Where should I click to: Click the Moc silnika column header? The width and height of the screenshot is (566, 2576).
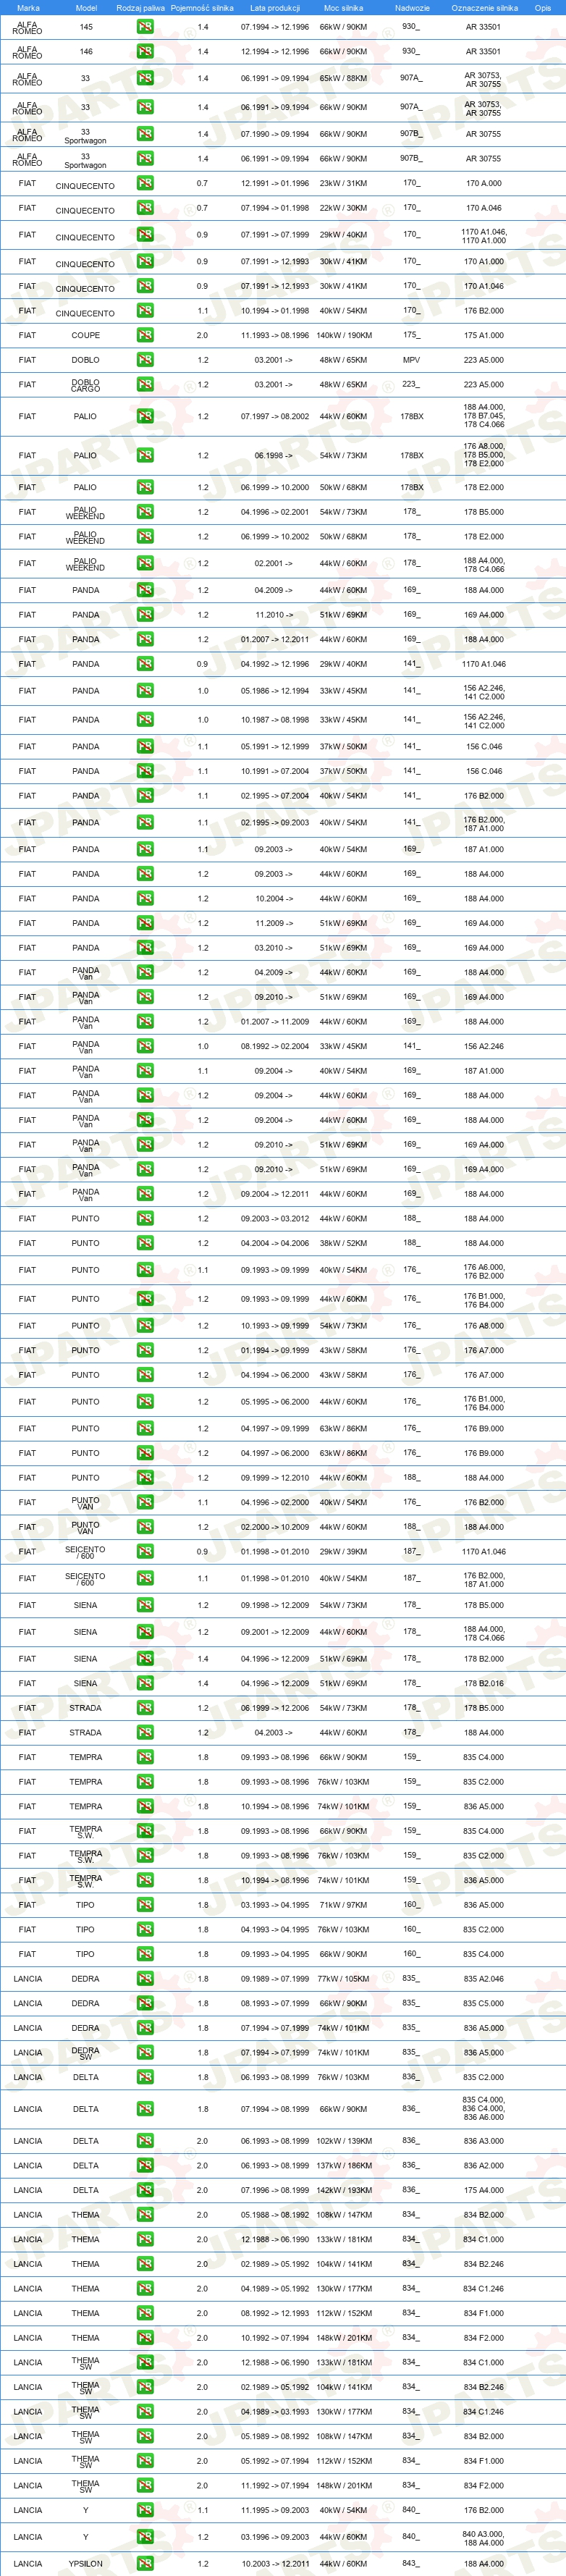point(343,8)
